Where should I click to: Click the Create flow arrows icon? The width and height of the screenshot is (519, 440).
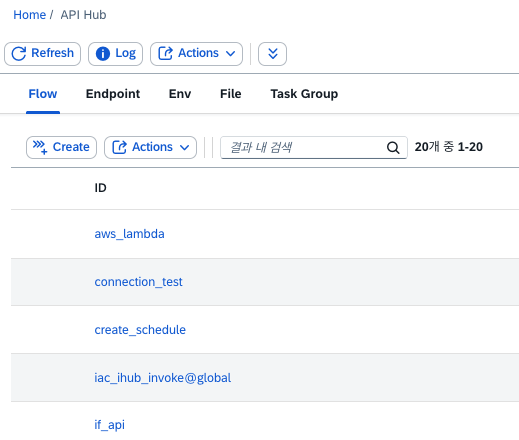40,147
